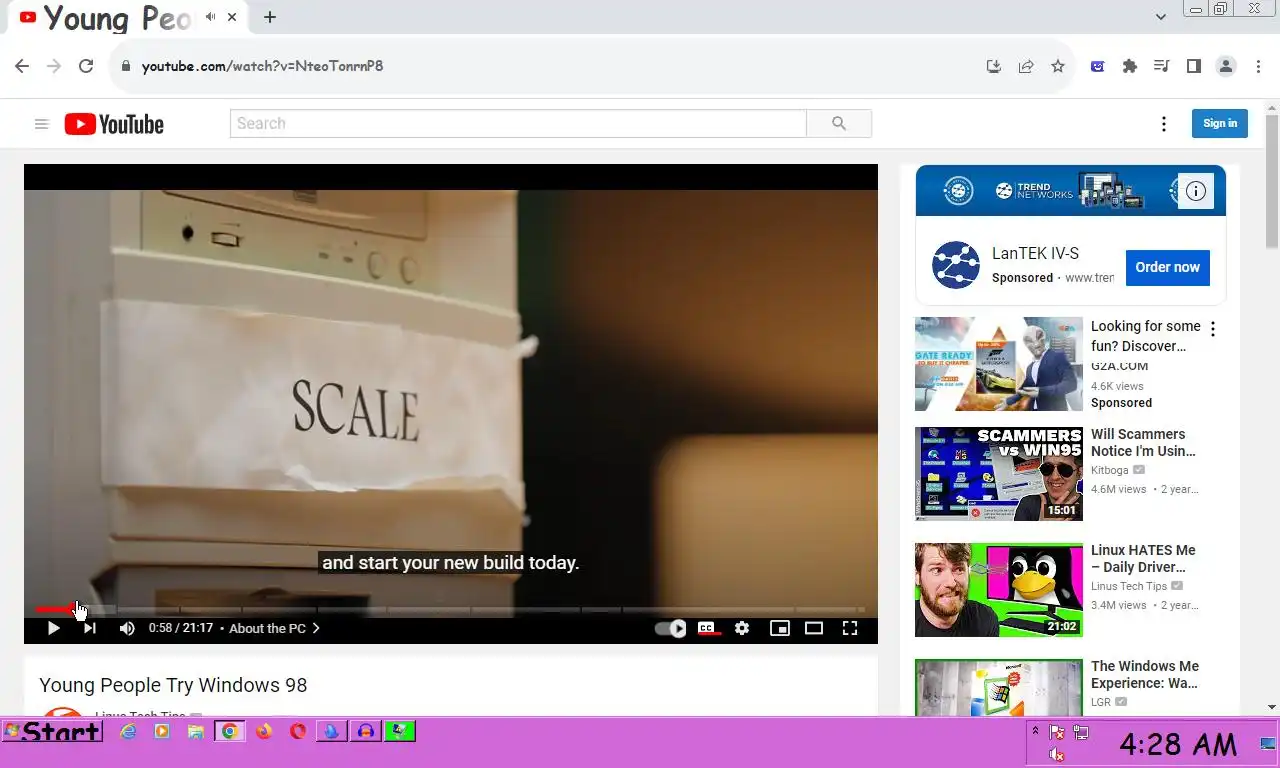This screenshot has height=768, width=1280.
Task: Click the search magnifier button
Action: (x=839, y=123)
